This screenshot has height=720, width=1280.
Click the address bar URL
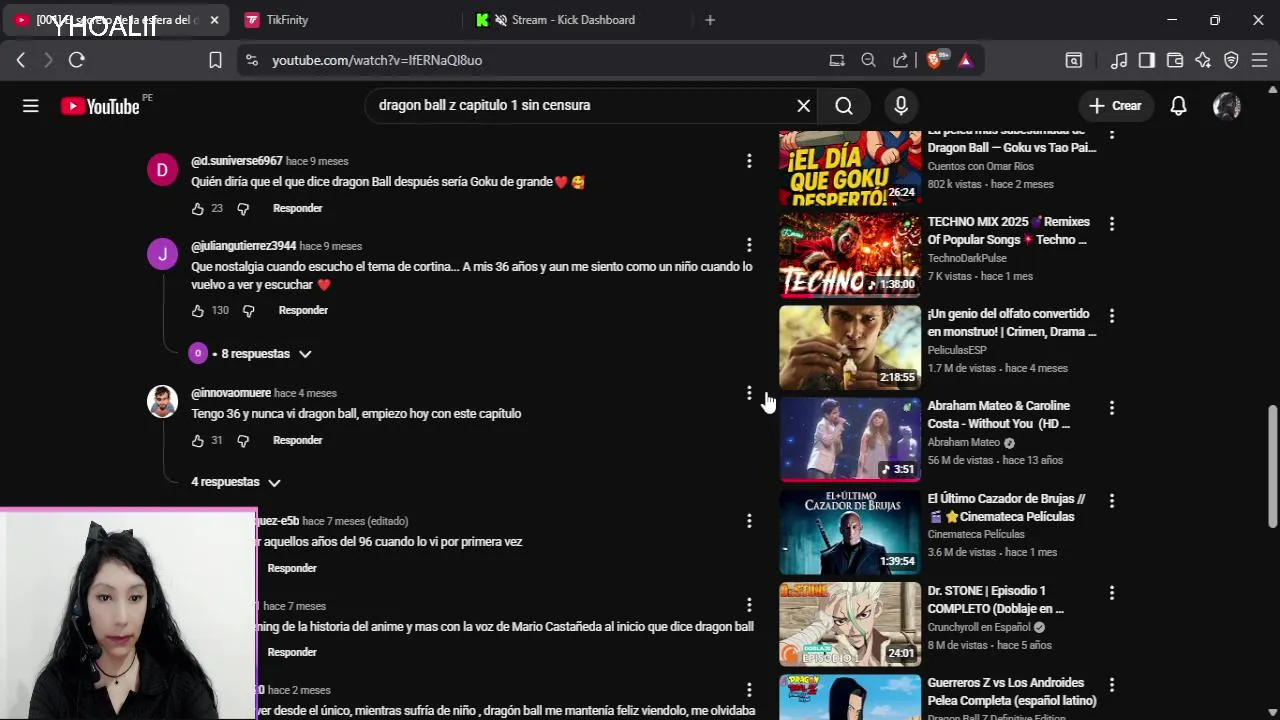(377, 60)
